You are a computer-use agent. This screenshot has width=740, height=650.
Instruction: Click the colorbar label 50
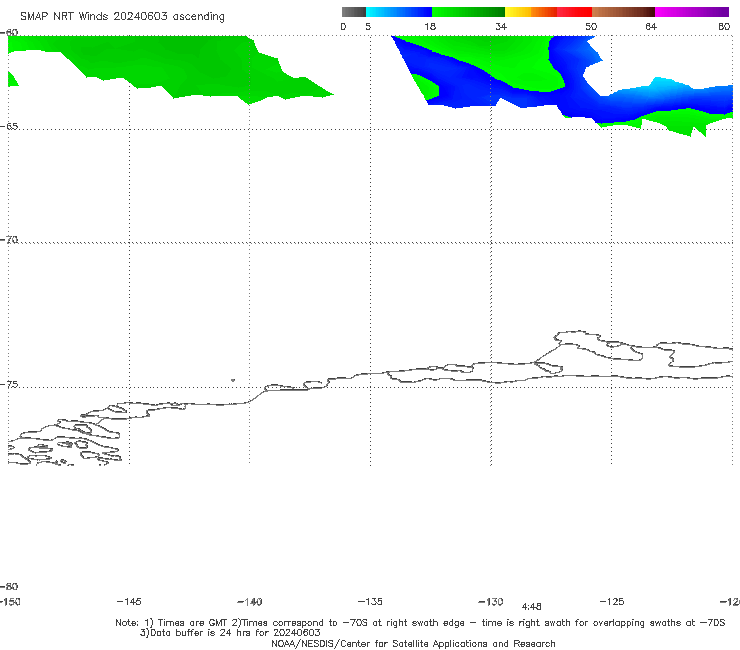click(x=591, y=27)
